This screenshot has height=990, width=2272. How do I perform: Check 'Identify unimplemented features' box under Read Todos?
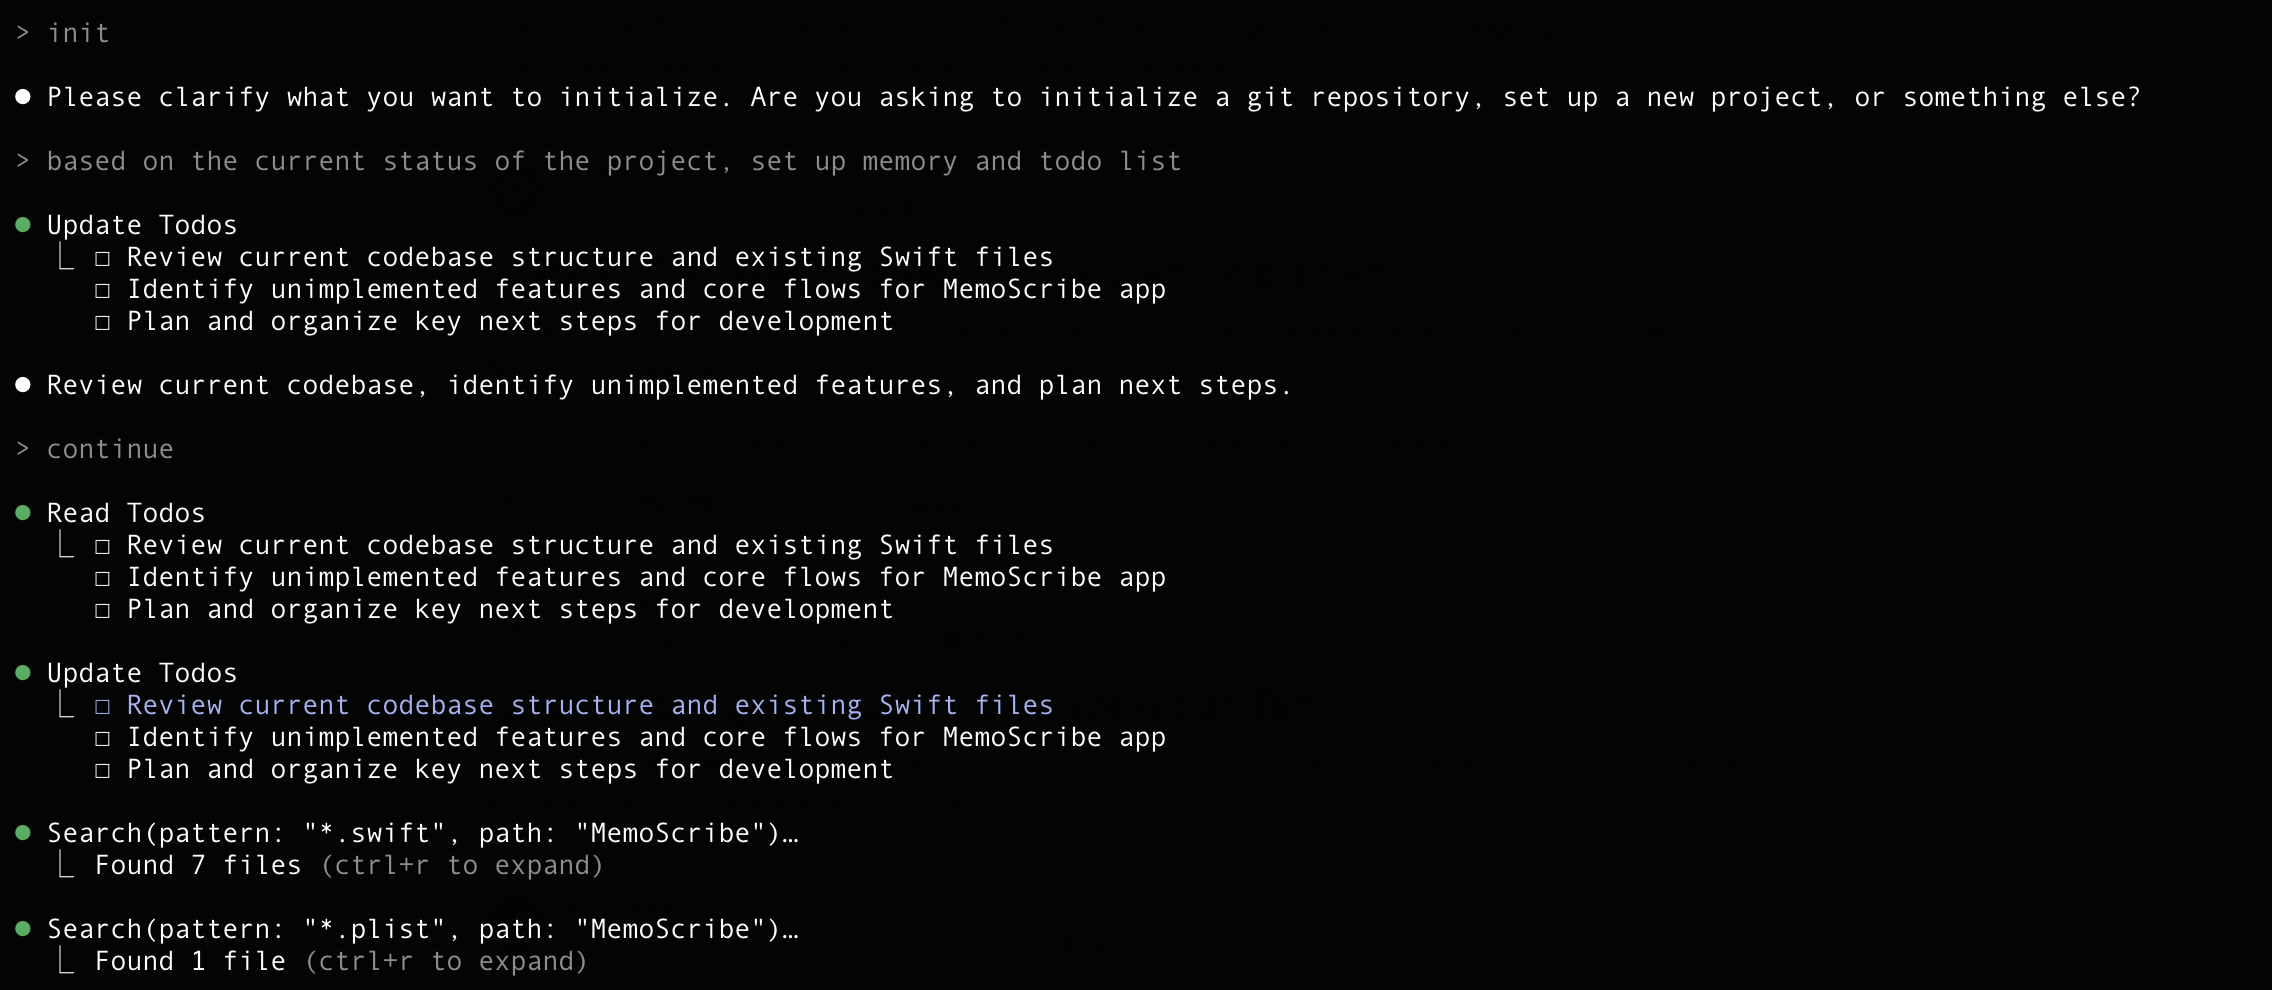102,579
